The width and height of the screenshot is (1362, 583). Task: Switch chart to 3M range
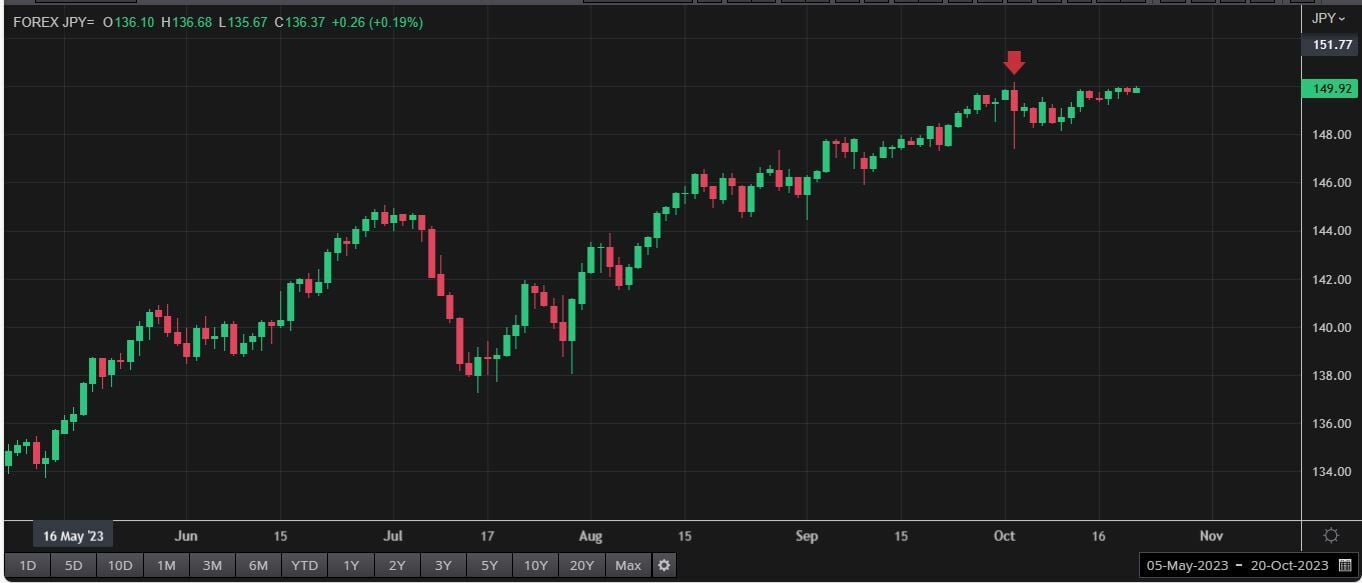pos(212,566)
